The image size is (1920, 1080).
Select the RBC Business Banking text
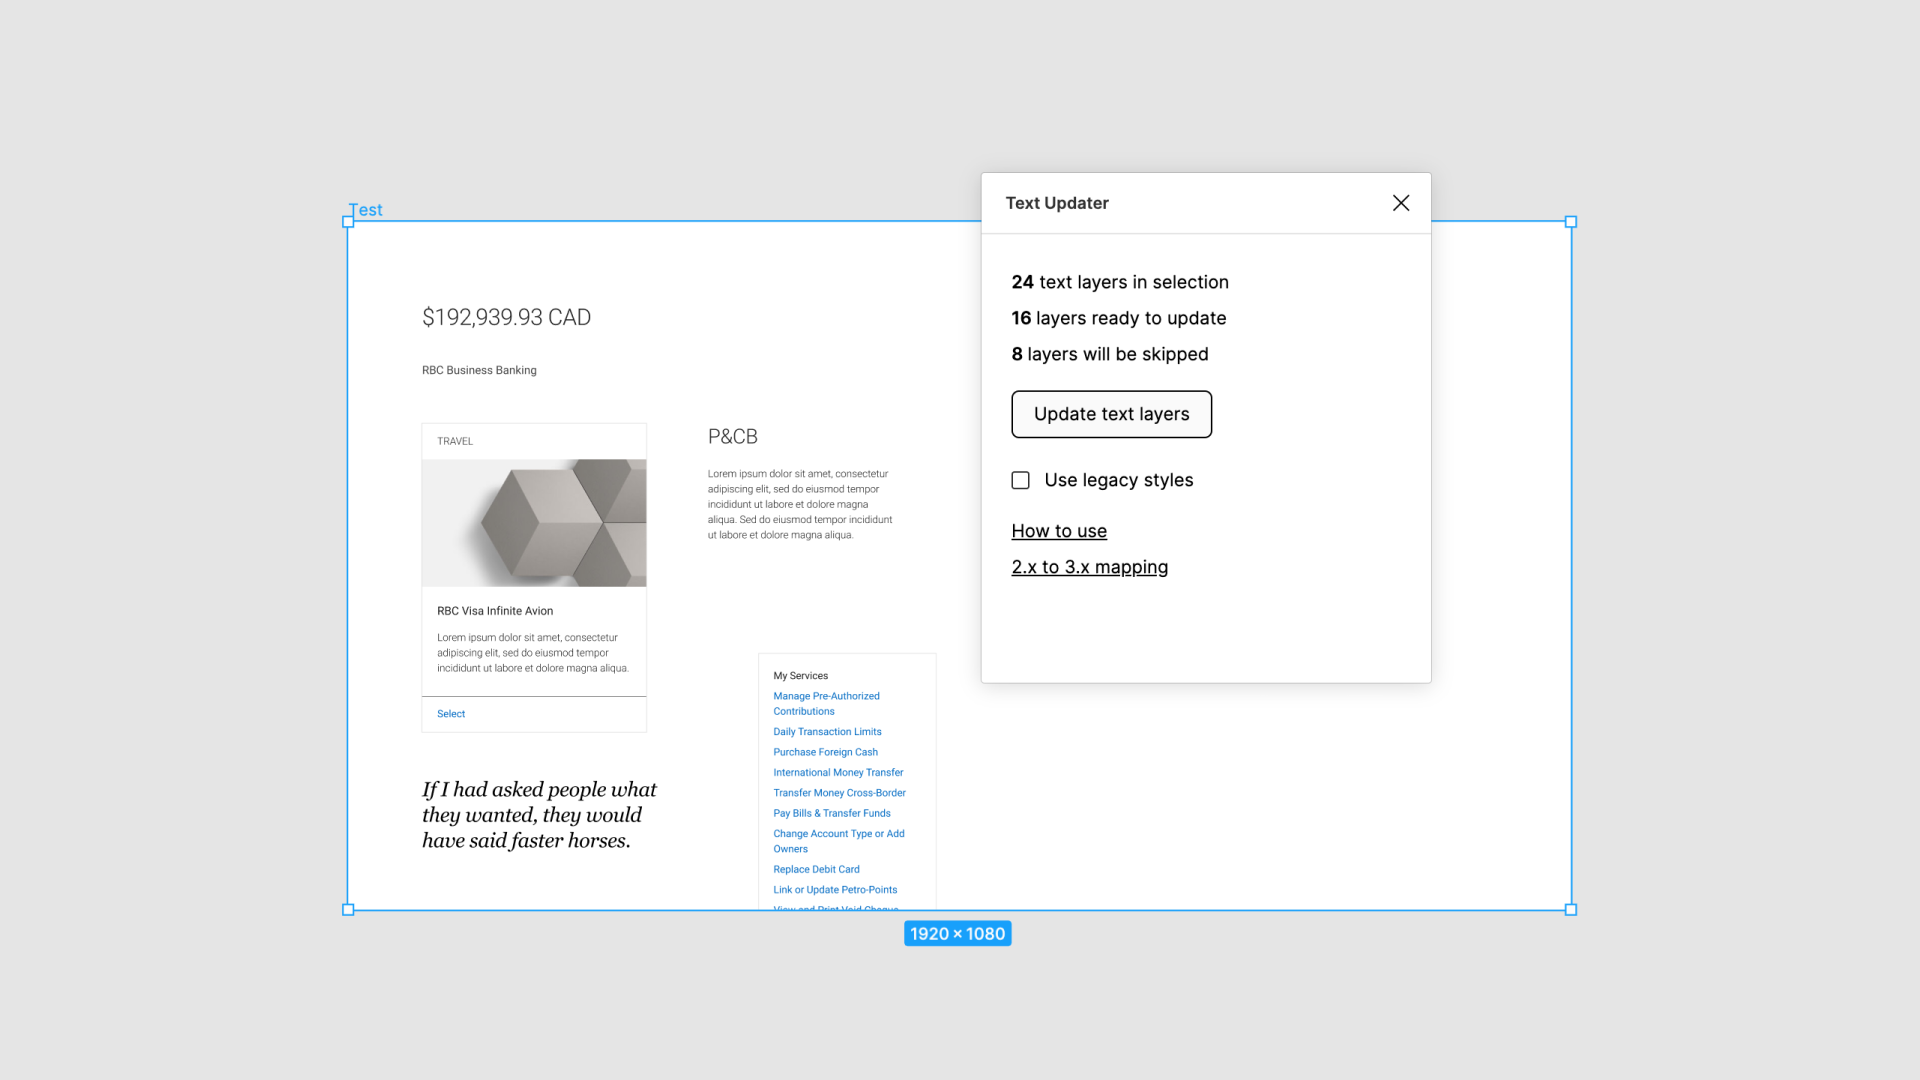pyautogui.click(x=479, y=370)
